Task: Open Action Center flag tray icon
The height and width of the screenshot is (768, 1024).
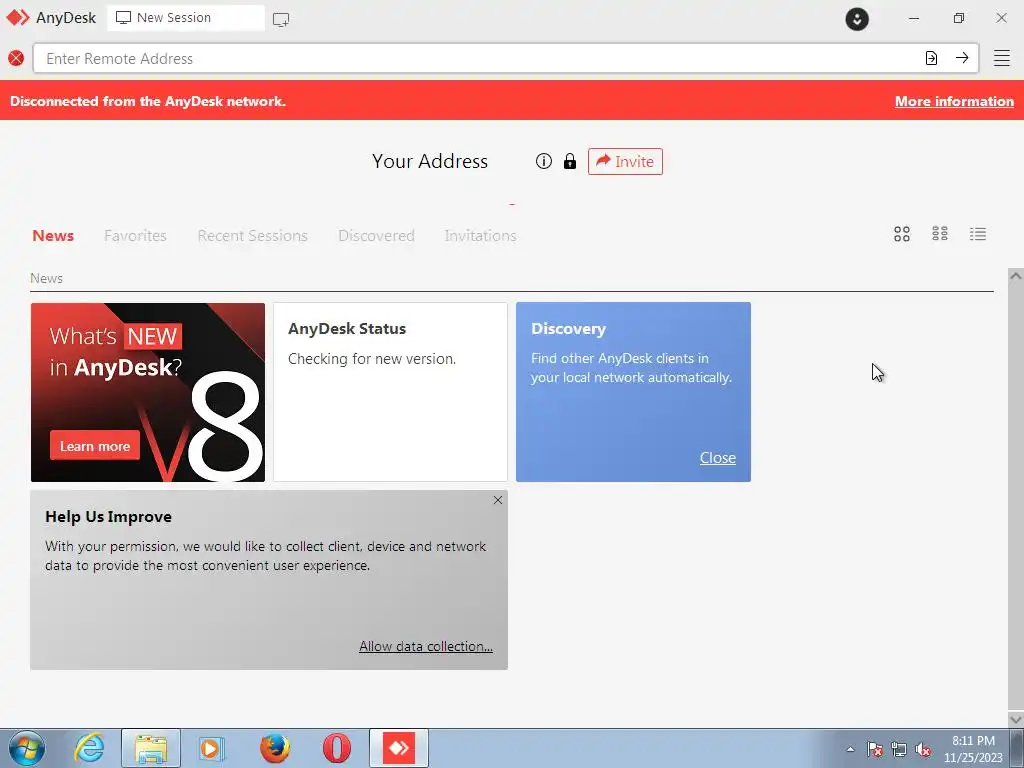Action: tap(874, 749)
